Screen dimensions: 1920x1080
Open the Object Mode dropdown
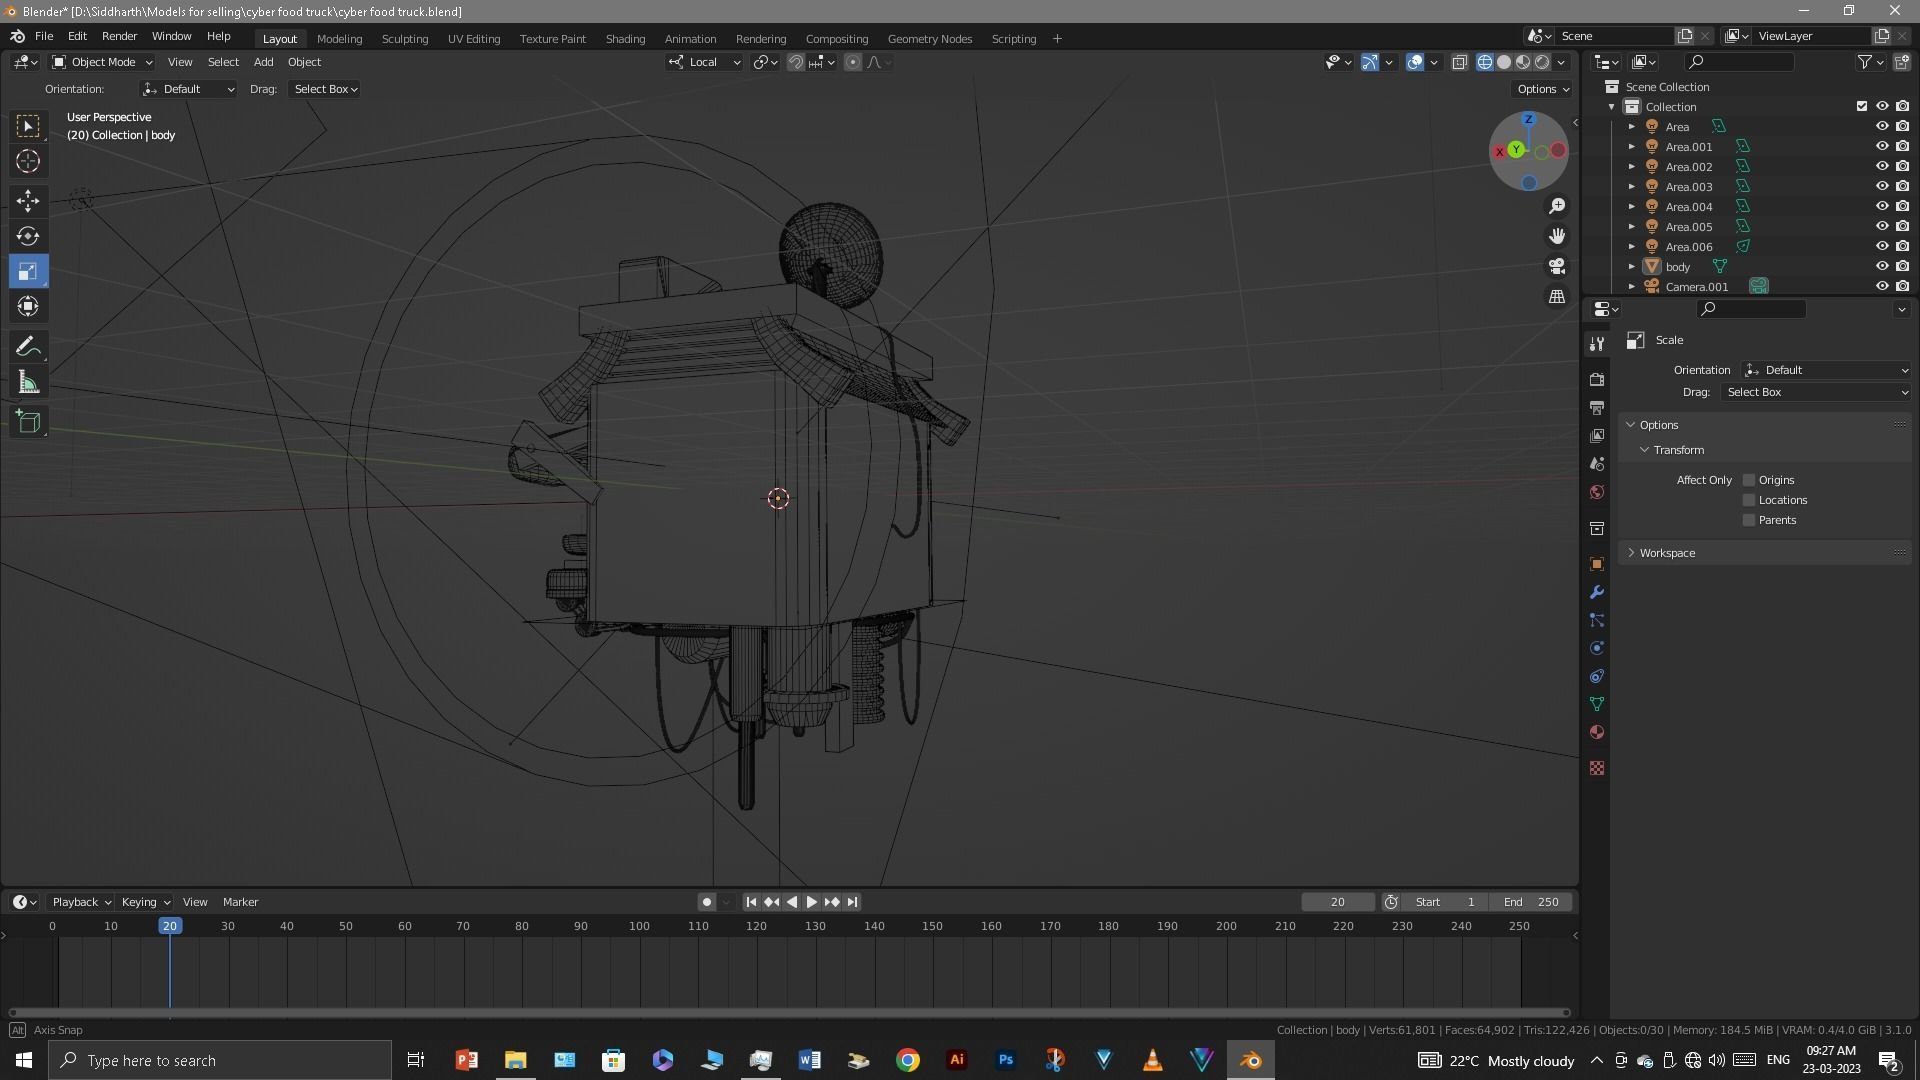(102, 62)
